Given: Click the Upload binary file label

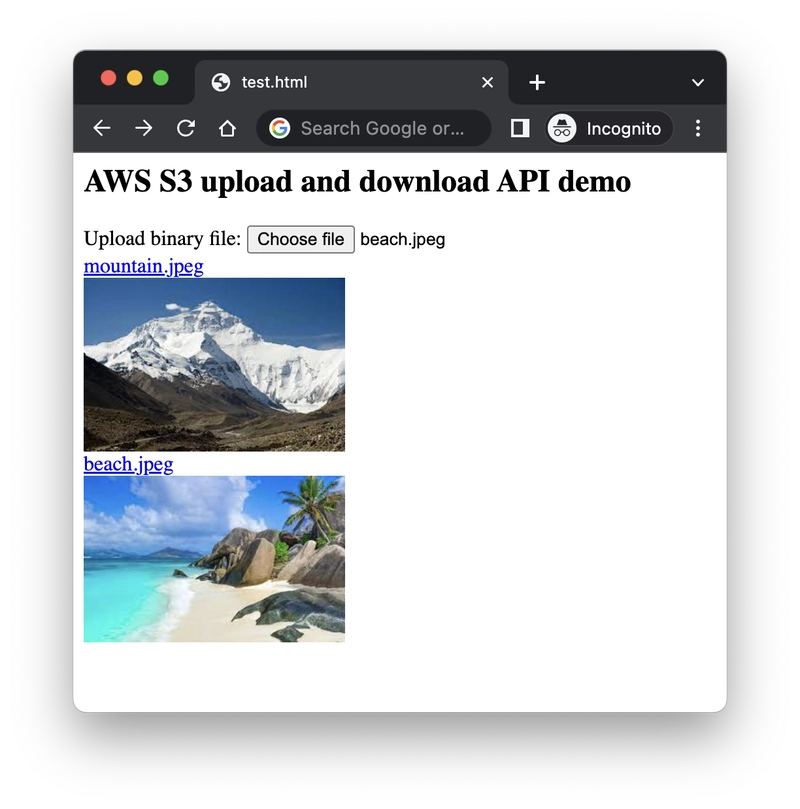Looking at the screenshot, I should coord(162,239).
